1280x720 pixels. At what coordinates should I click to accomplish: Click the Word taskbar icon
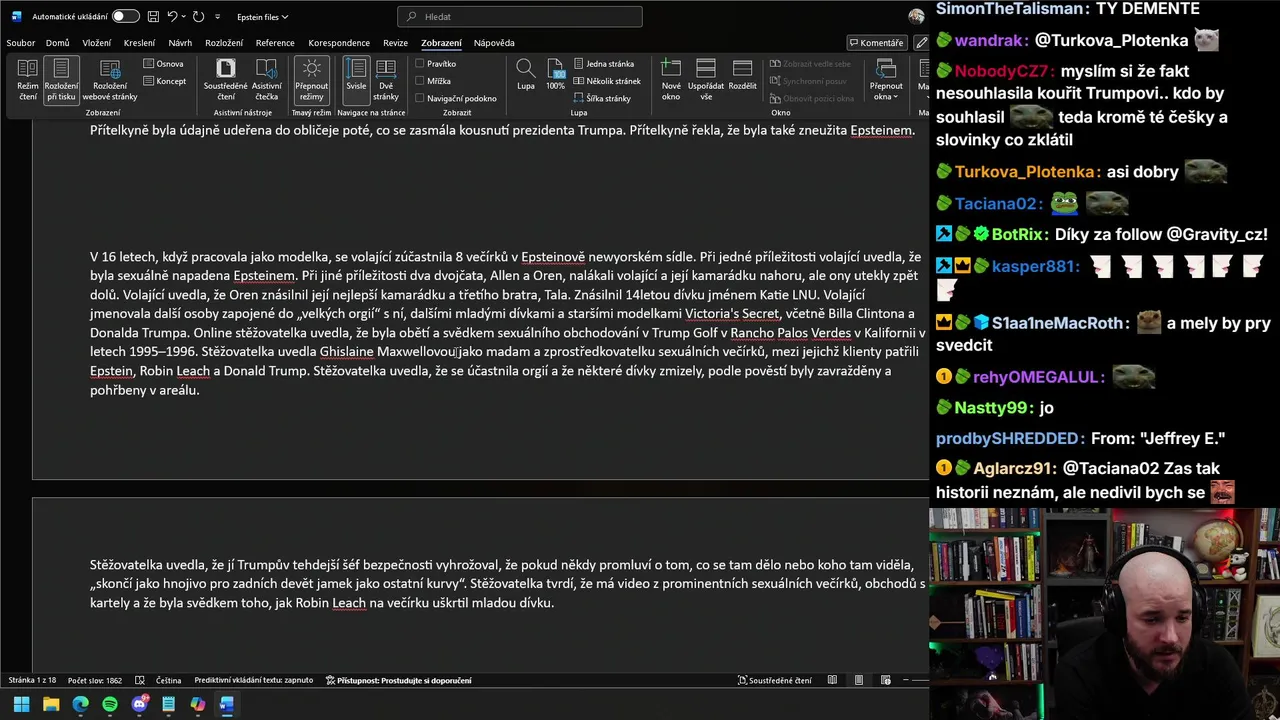click(x=227, y=704)
